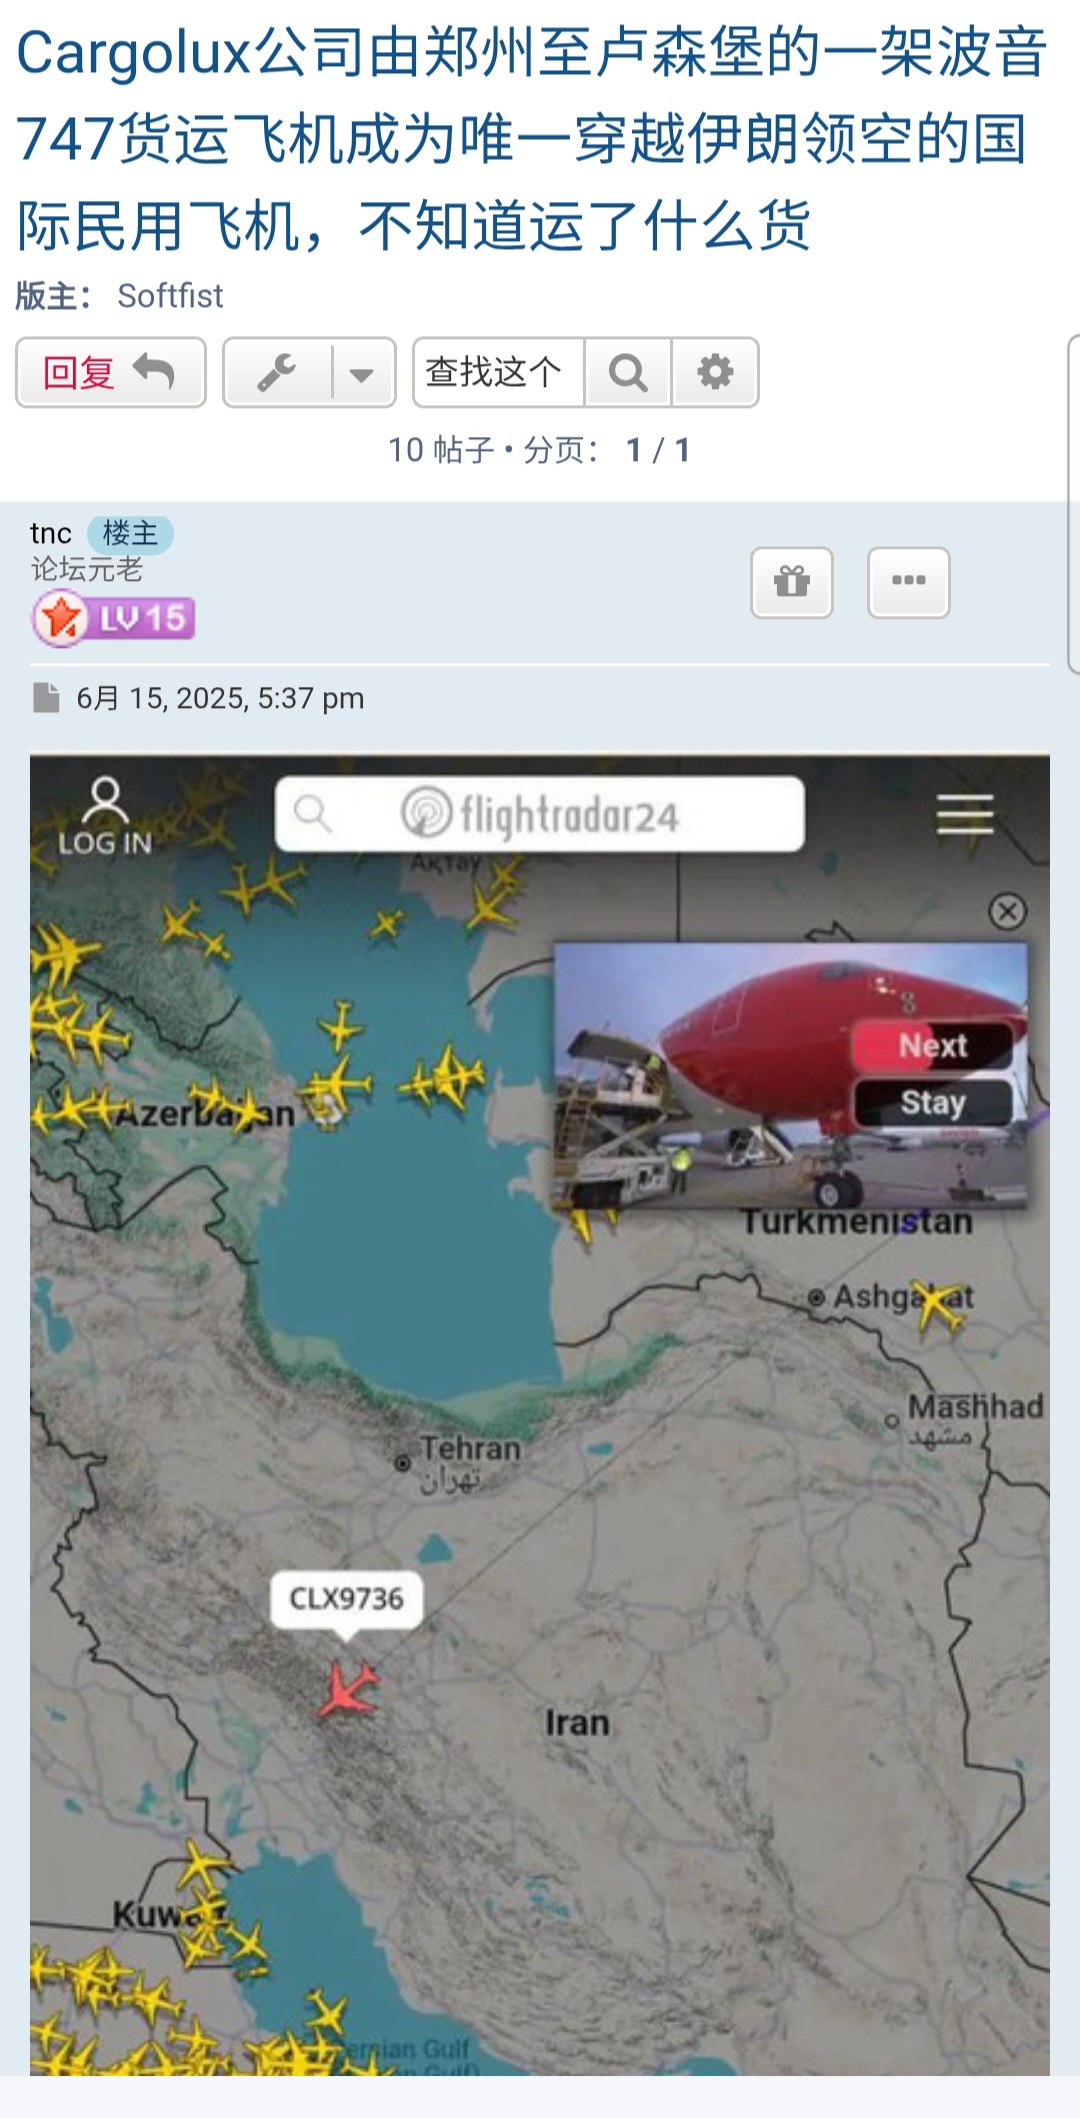Click the hamburger menu in map image
Image resolution: width=1080 pixels, height=2118 pixels.
965,814
